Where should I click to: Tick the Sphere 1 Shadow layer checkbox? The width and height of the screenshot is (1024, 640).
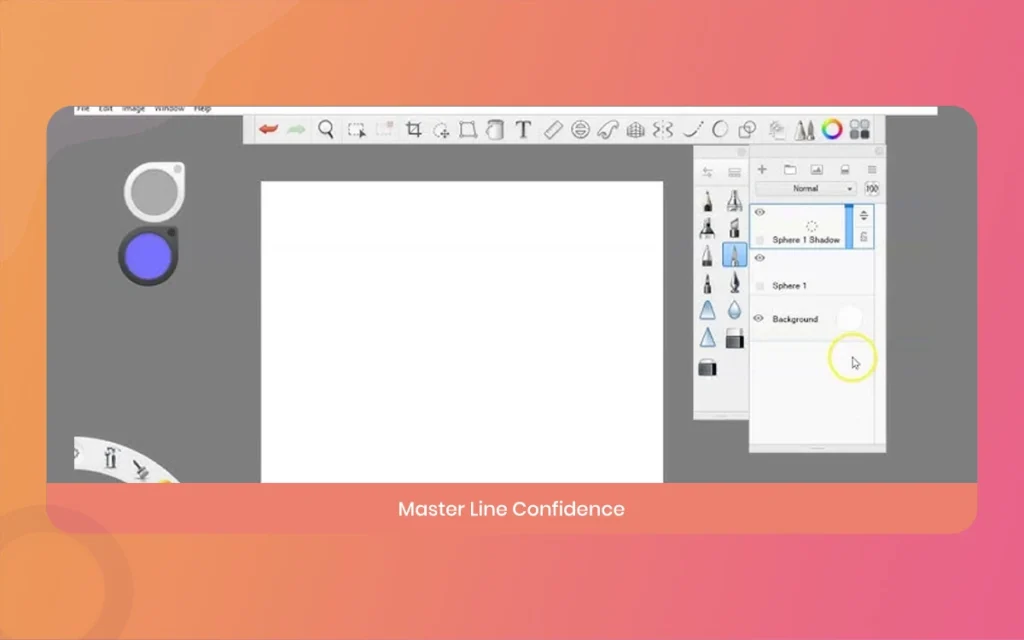[760, 240]
